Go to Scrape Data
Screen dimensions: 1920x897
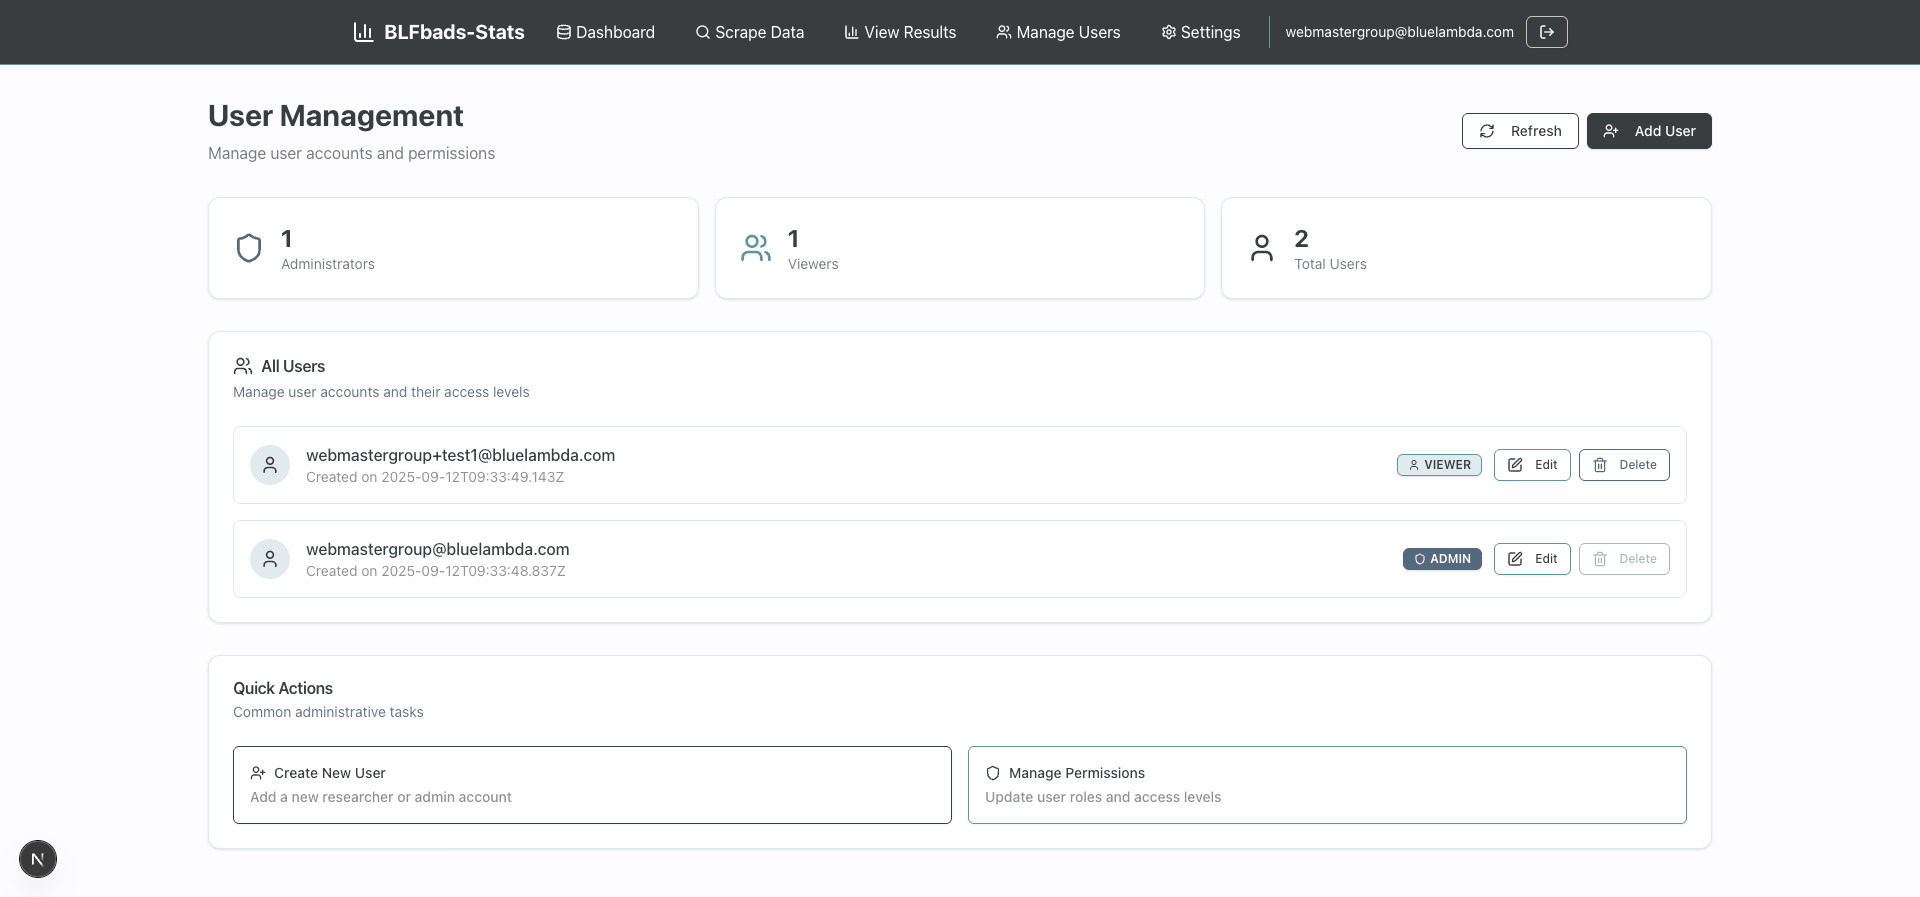coord(750,32)
